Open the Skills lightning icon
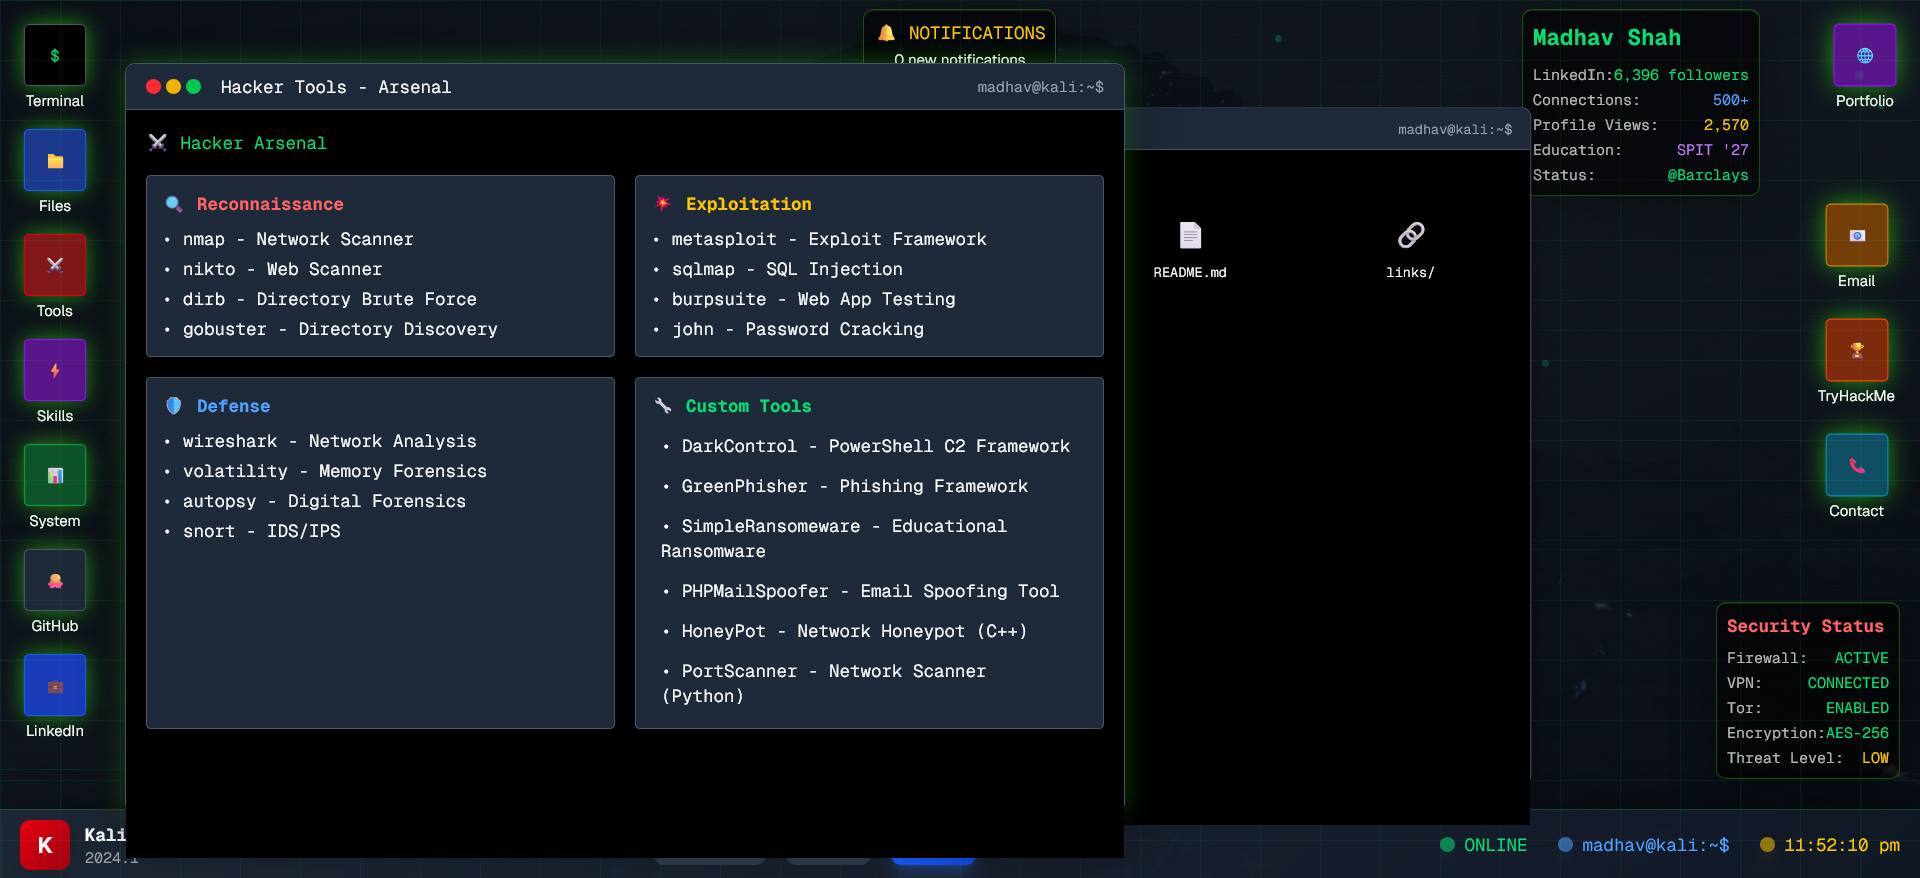 [x=55, y=370]
